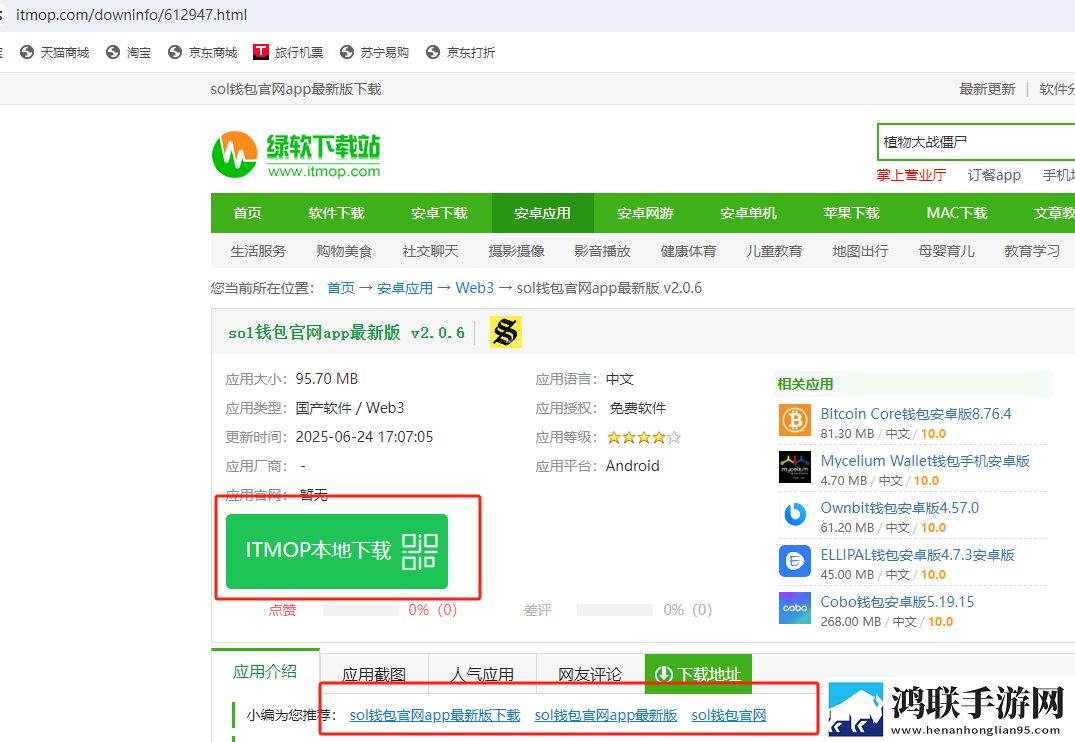Click the ELLIPAL wallet app icon
1075x742 pixels.
[x=795, y=561]
